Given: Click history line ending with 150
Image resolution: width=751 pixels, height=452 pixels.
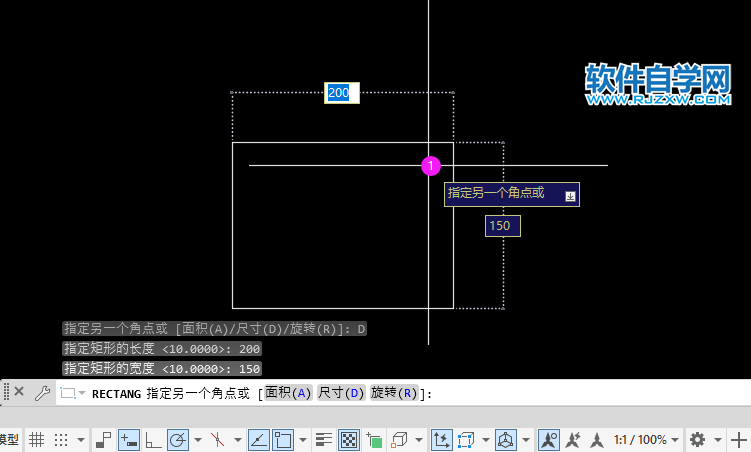Looking at the screenshot, I should coord(162,368).
